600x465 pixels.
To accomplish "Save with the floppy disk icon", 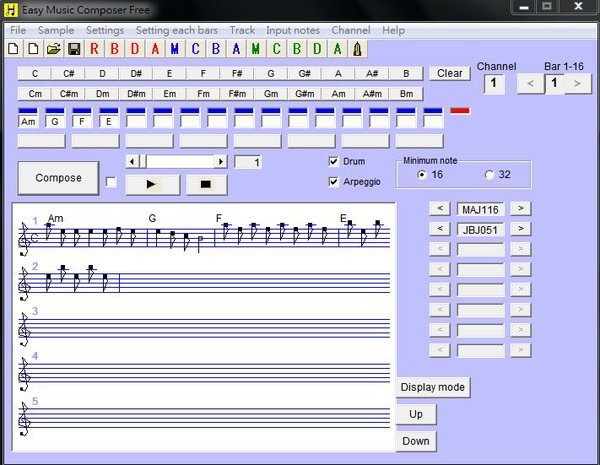I will [x=74, y=49].
